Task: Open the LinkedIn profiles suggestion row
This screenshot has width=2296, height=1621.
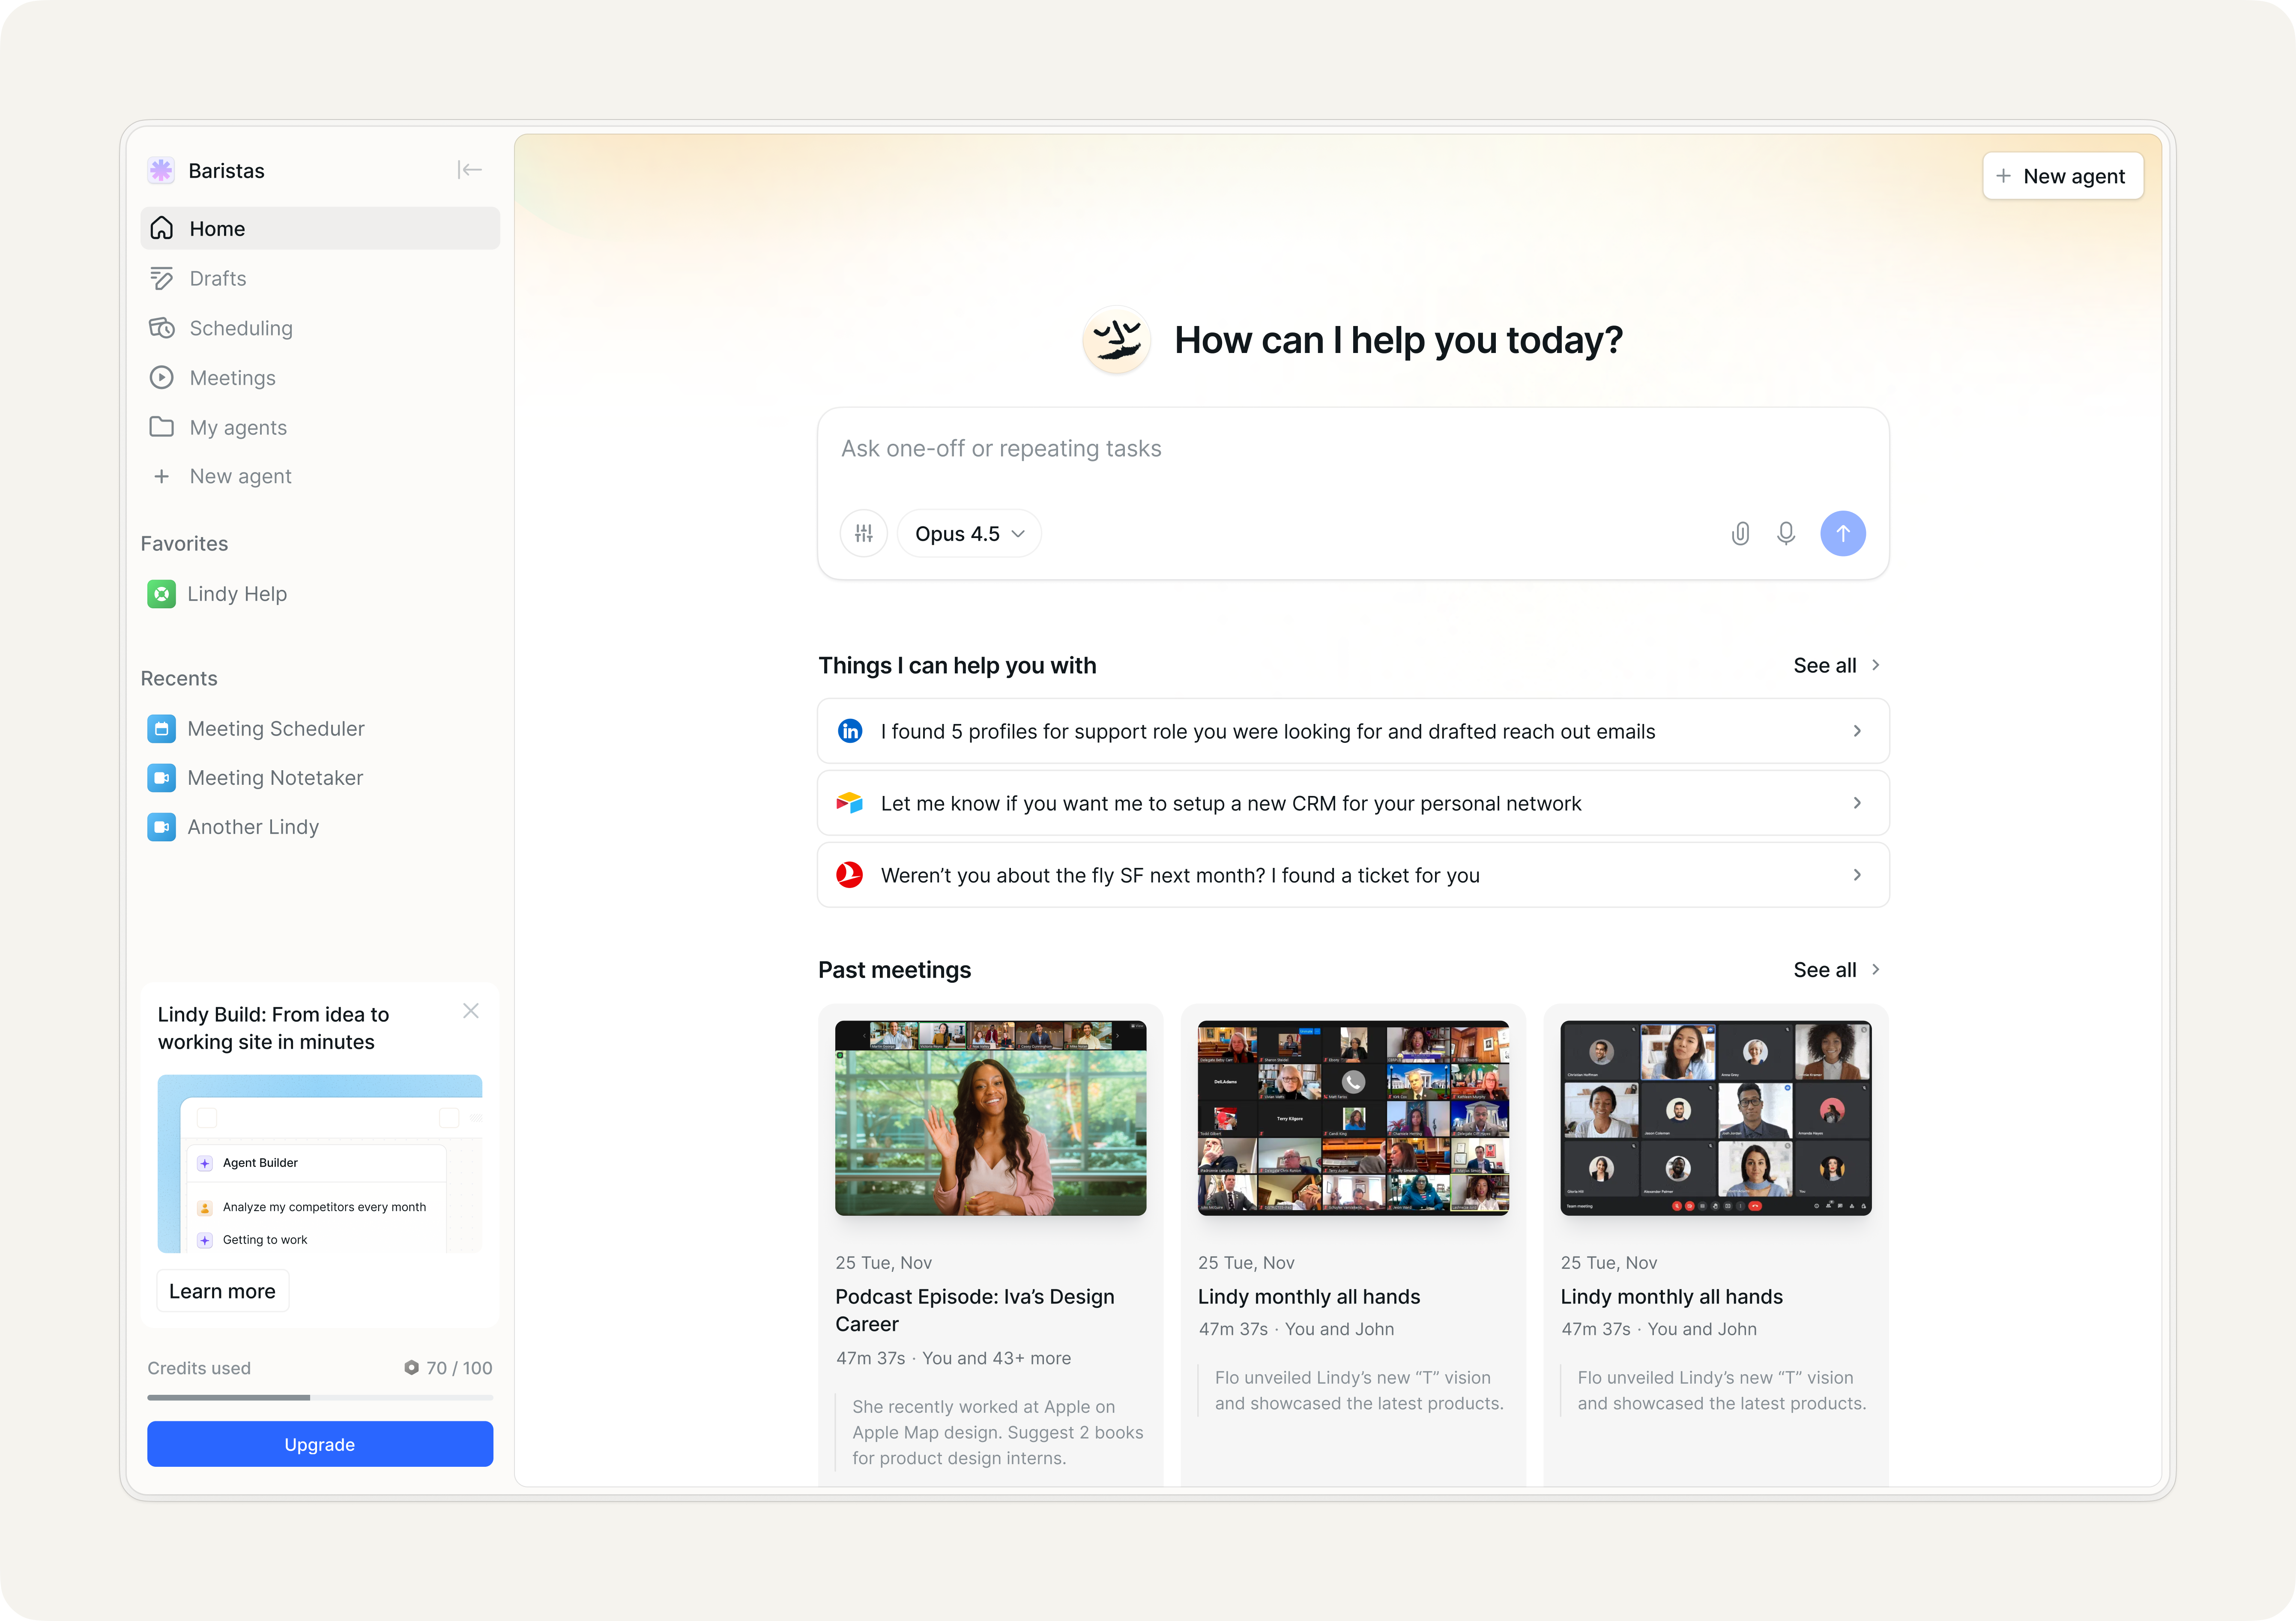Action: [x=1353, y=731]
